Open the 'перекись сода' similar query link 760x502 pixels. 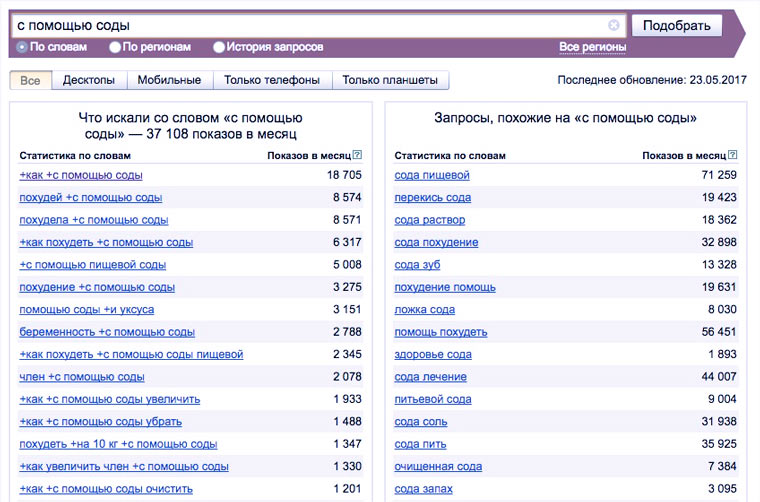[x=433, y=198]
